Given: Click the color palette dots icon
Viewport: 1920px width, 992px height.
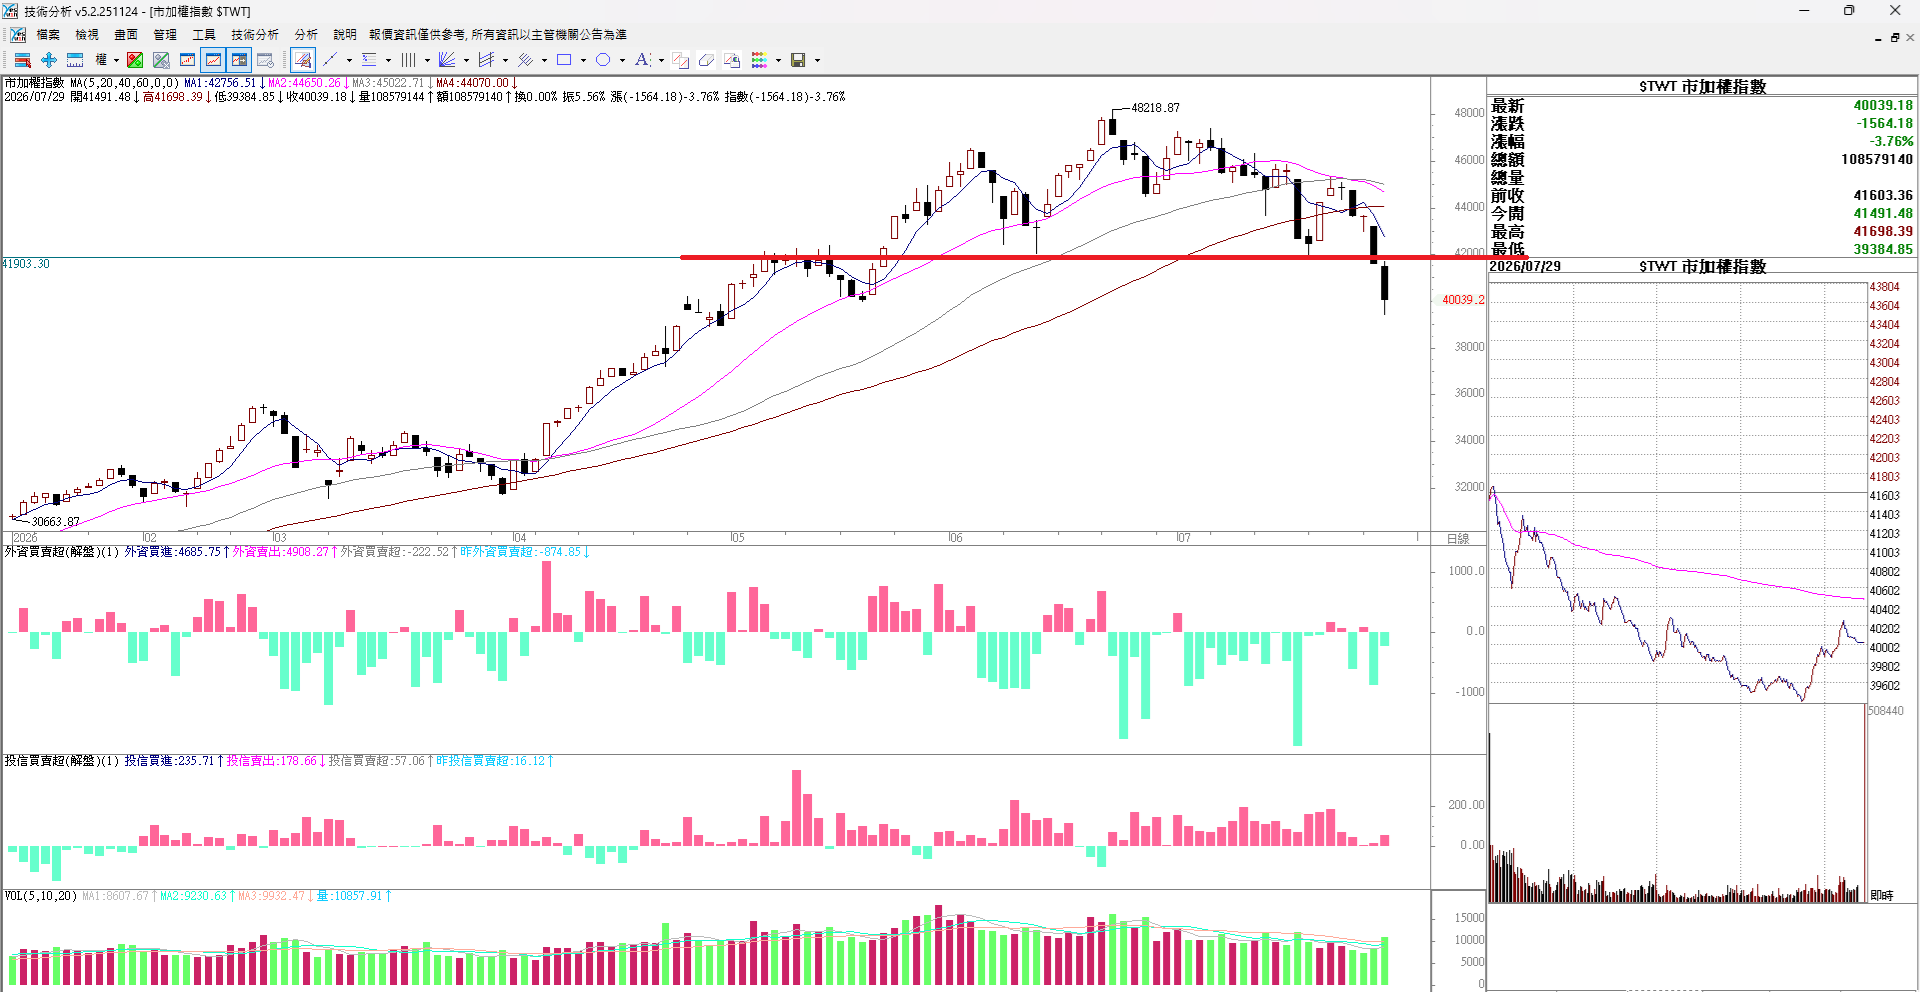Looking at the screenshot, I should [759, 60].
